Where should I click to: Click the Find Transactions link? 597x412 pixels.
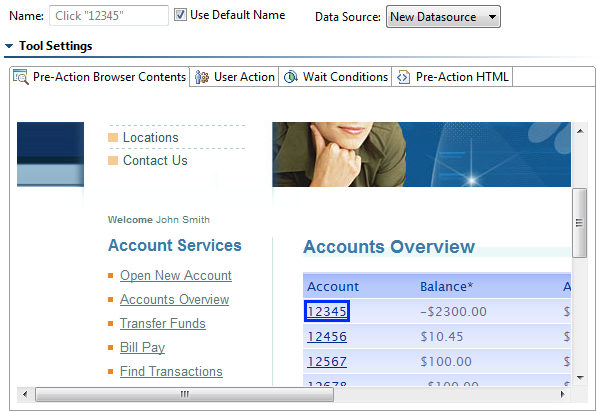click(x=171, y=371)
